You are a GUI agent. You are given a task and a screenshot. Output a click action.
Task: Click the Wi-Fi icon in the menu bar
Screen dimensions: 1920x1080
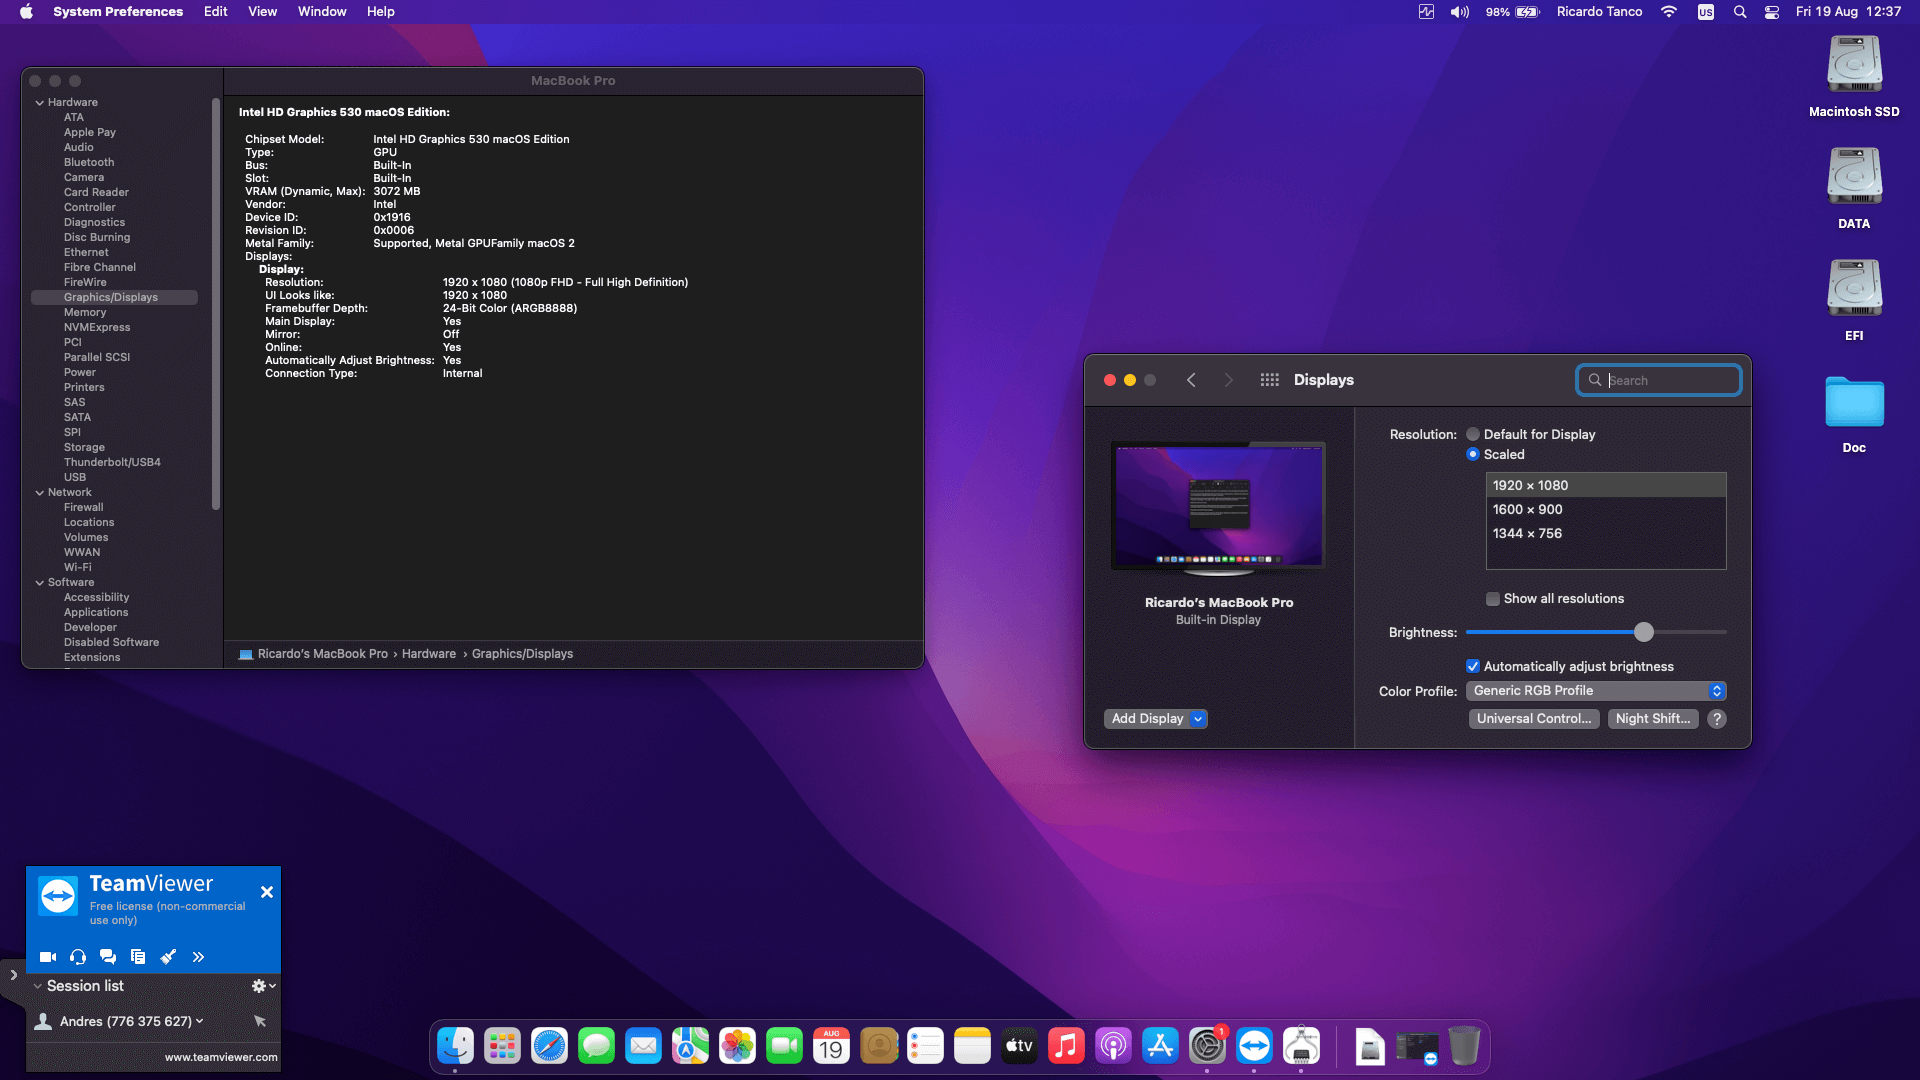[1668, 12]
